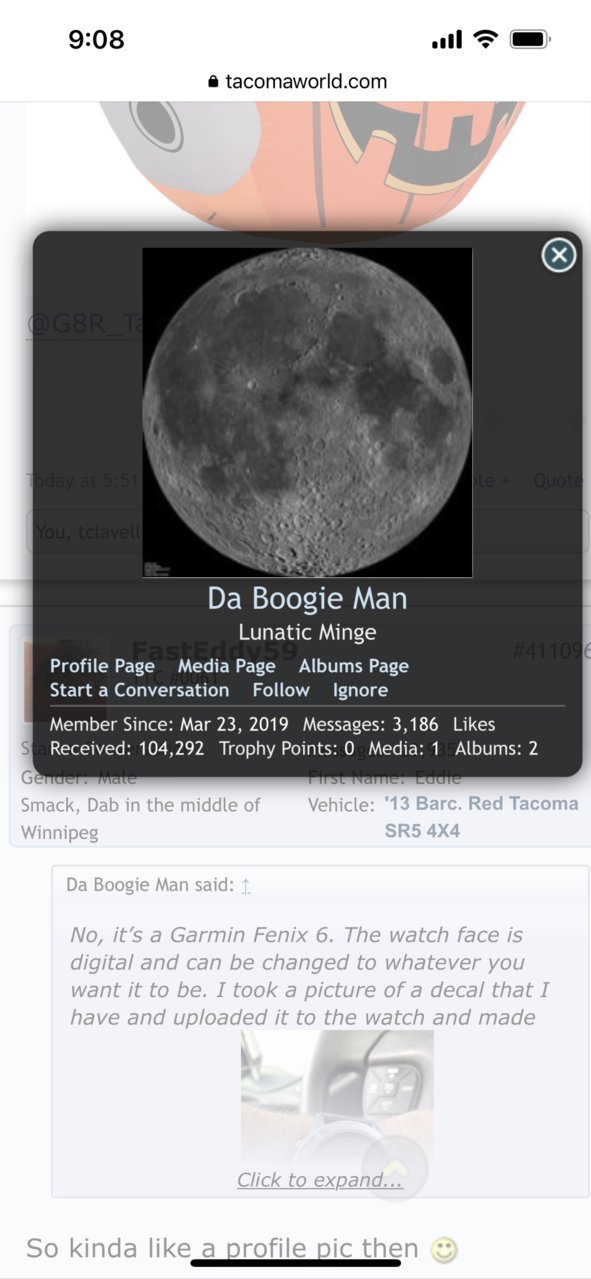Click Start a Conversation

click(x=139, y=690)
